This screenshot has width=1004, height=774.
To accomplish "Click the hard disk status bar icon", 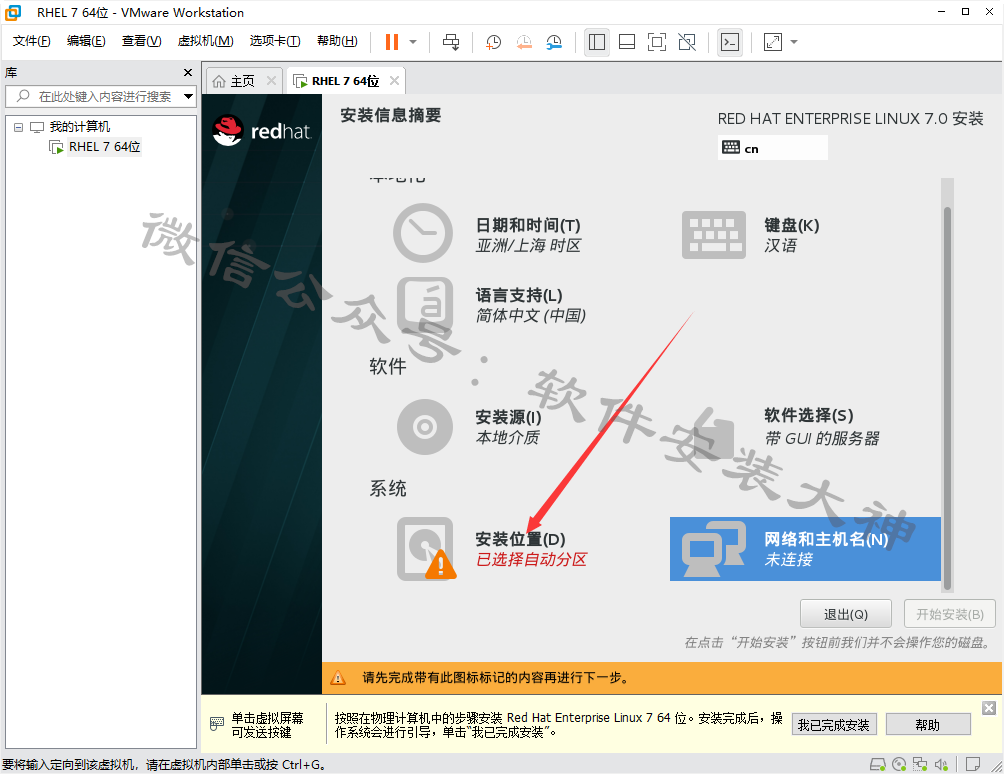I will [878, 764].
